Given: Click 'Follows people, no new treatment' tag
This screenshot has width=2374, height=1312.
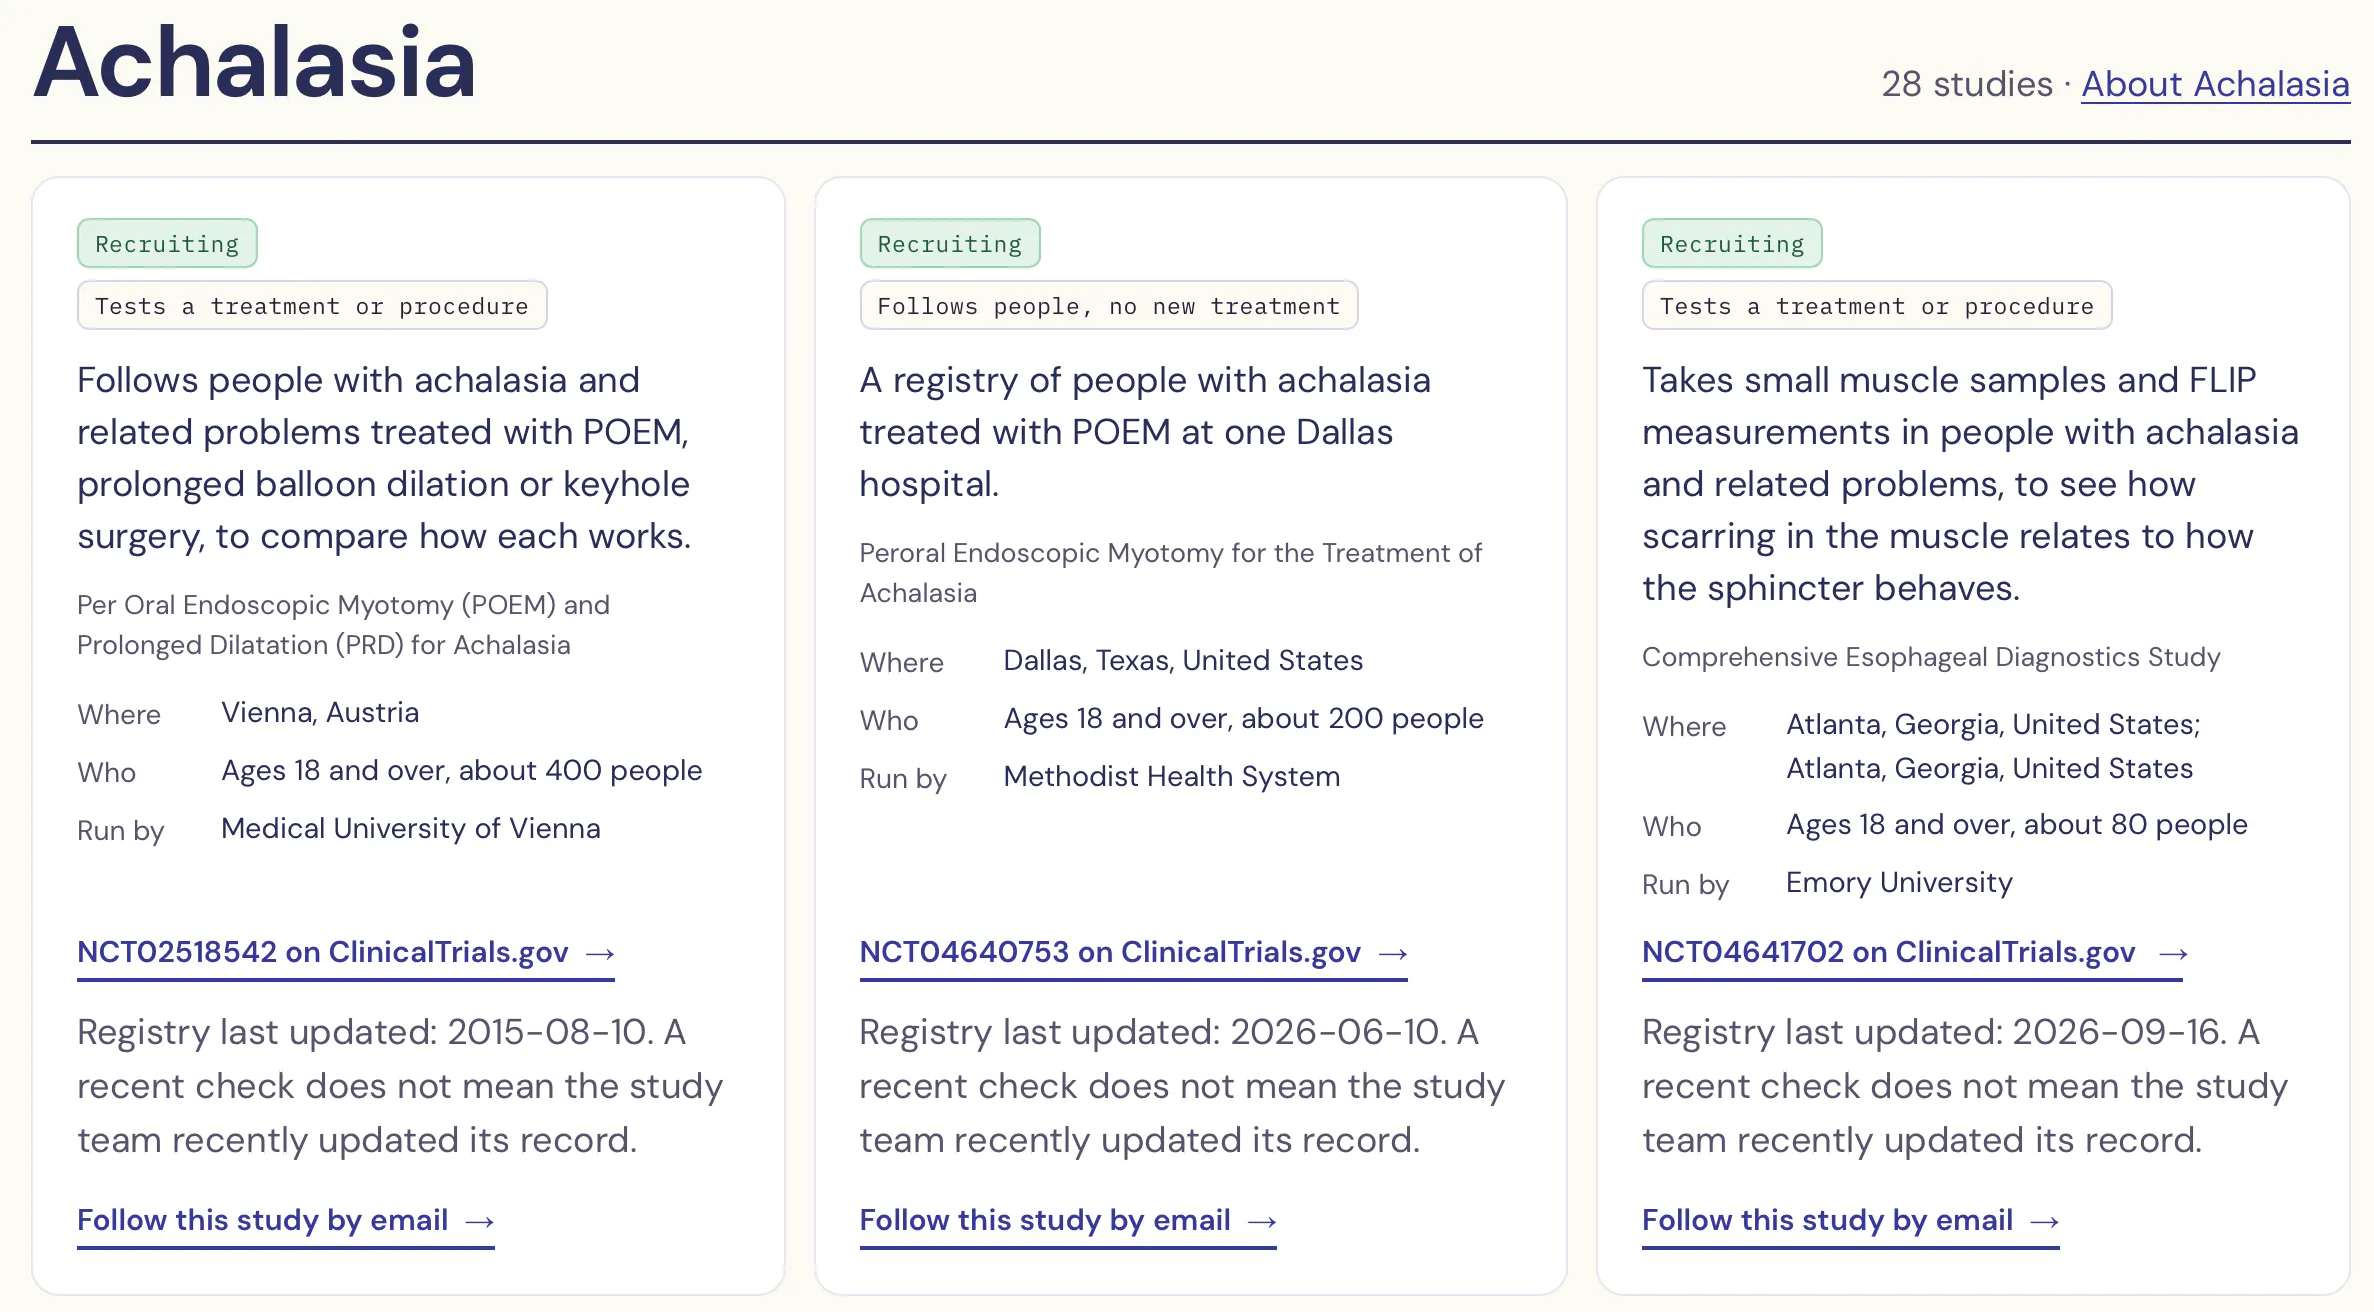Looking at the screenshot, I should pos(1109,305).
